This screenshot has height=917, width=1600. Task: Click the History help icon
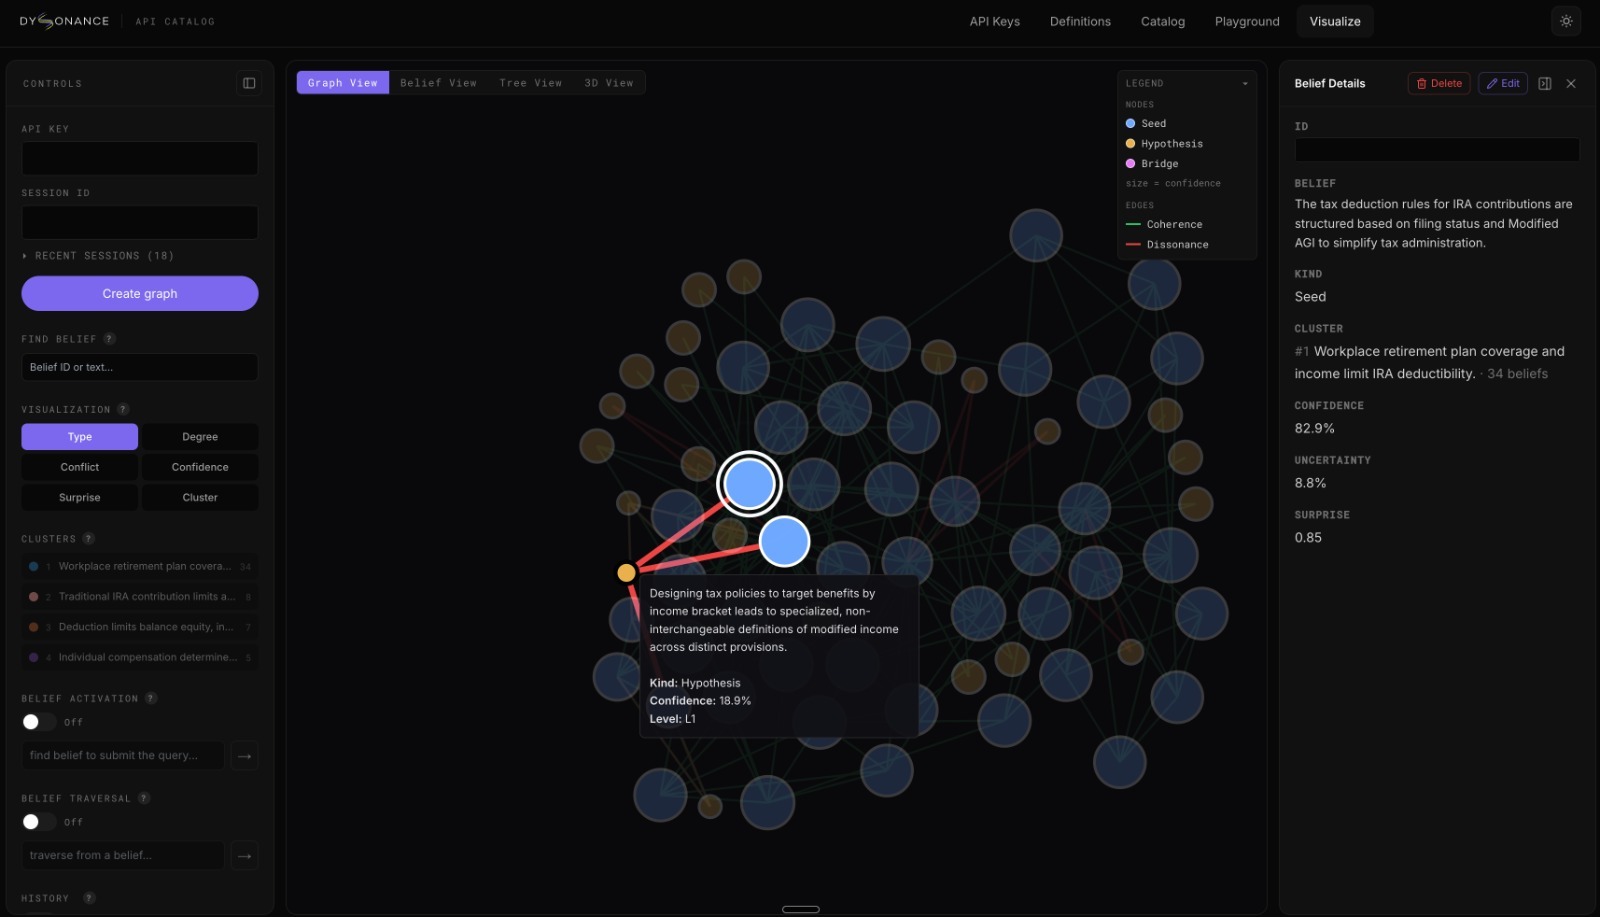point(89,898)
